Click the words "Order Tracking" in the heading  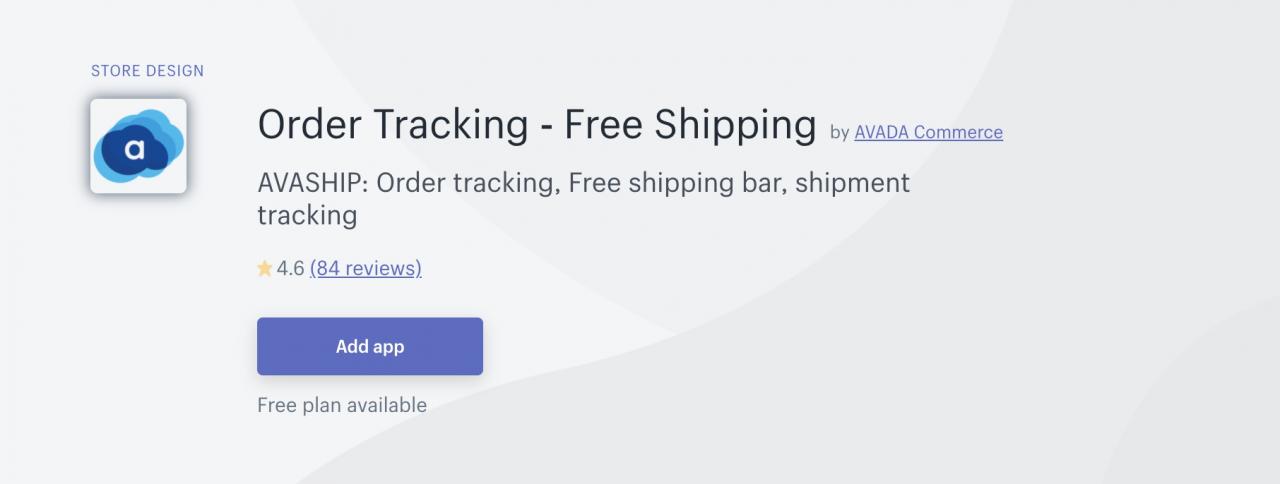392,125
